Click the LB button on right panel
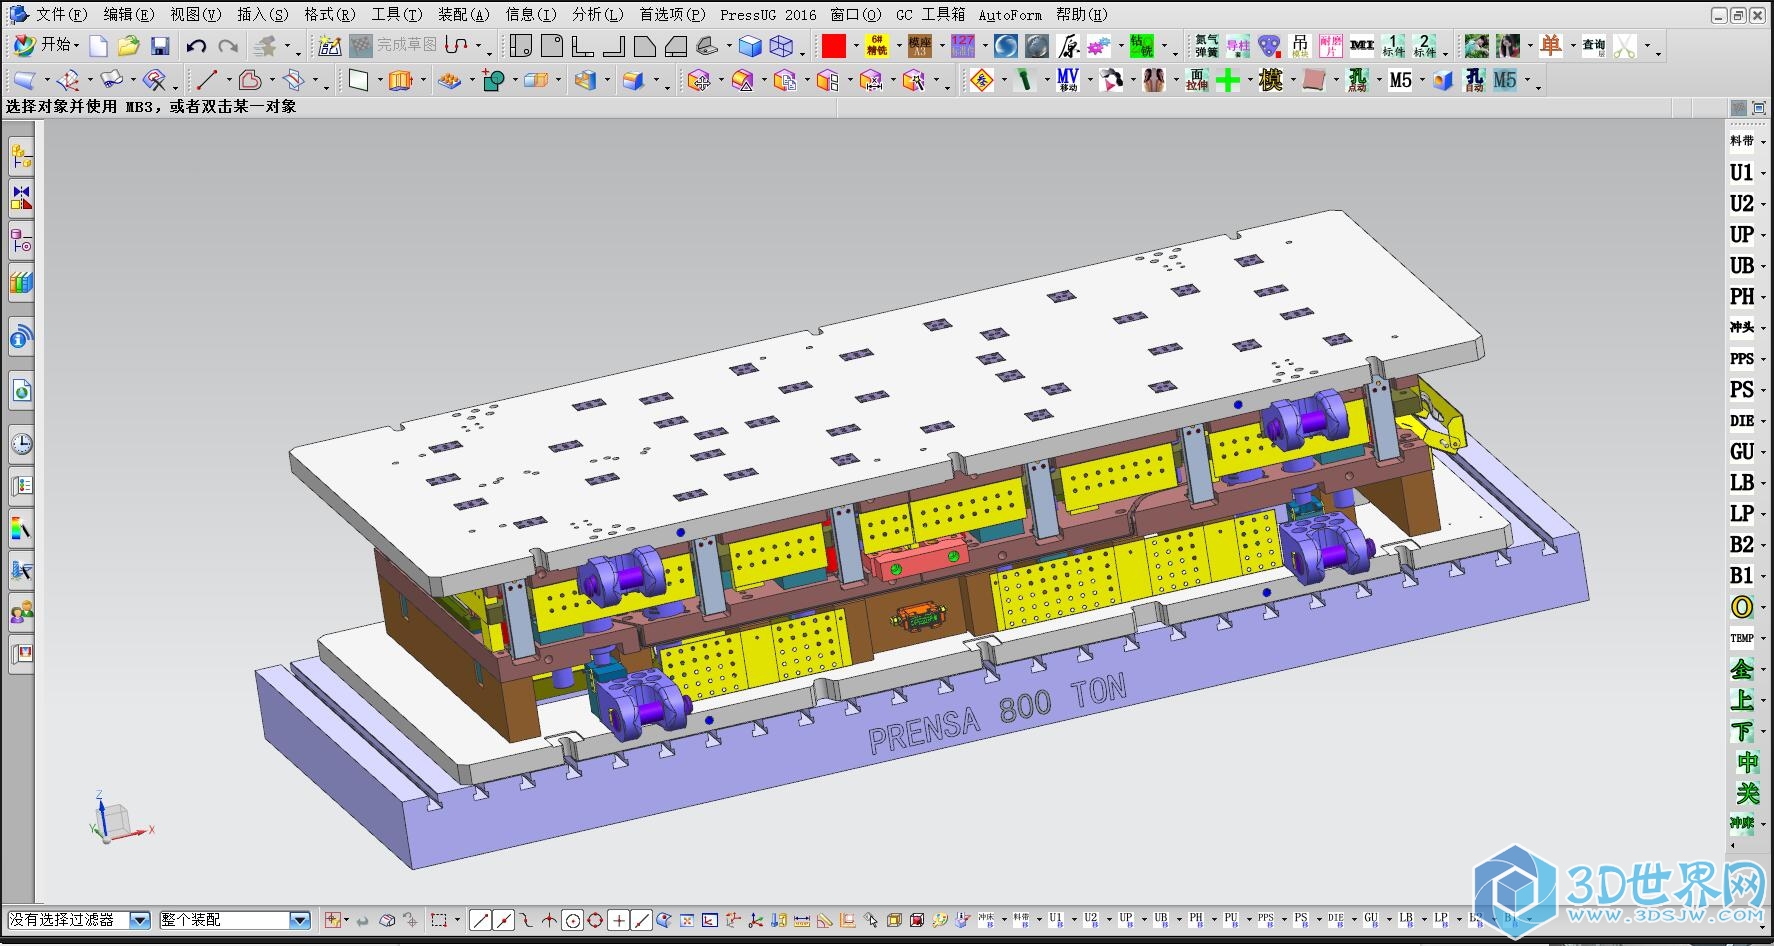Image resolution: width=1774 pixels, height=946 pixels. coord(1742,483)
